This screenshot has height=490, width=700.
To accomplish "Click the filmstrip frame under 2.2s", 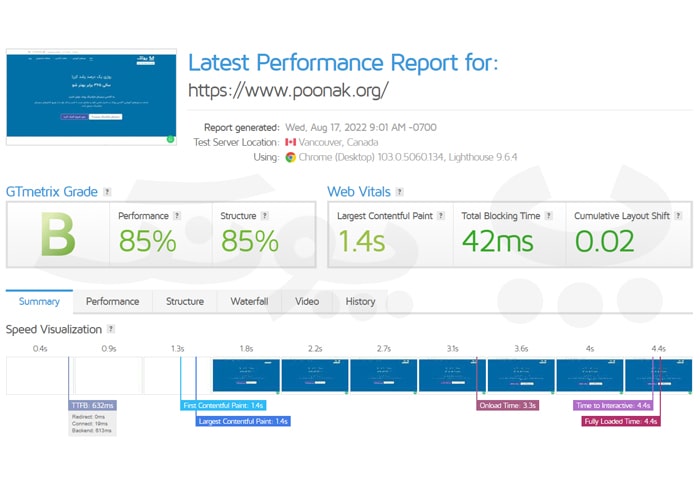I will tap(315, 377).
